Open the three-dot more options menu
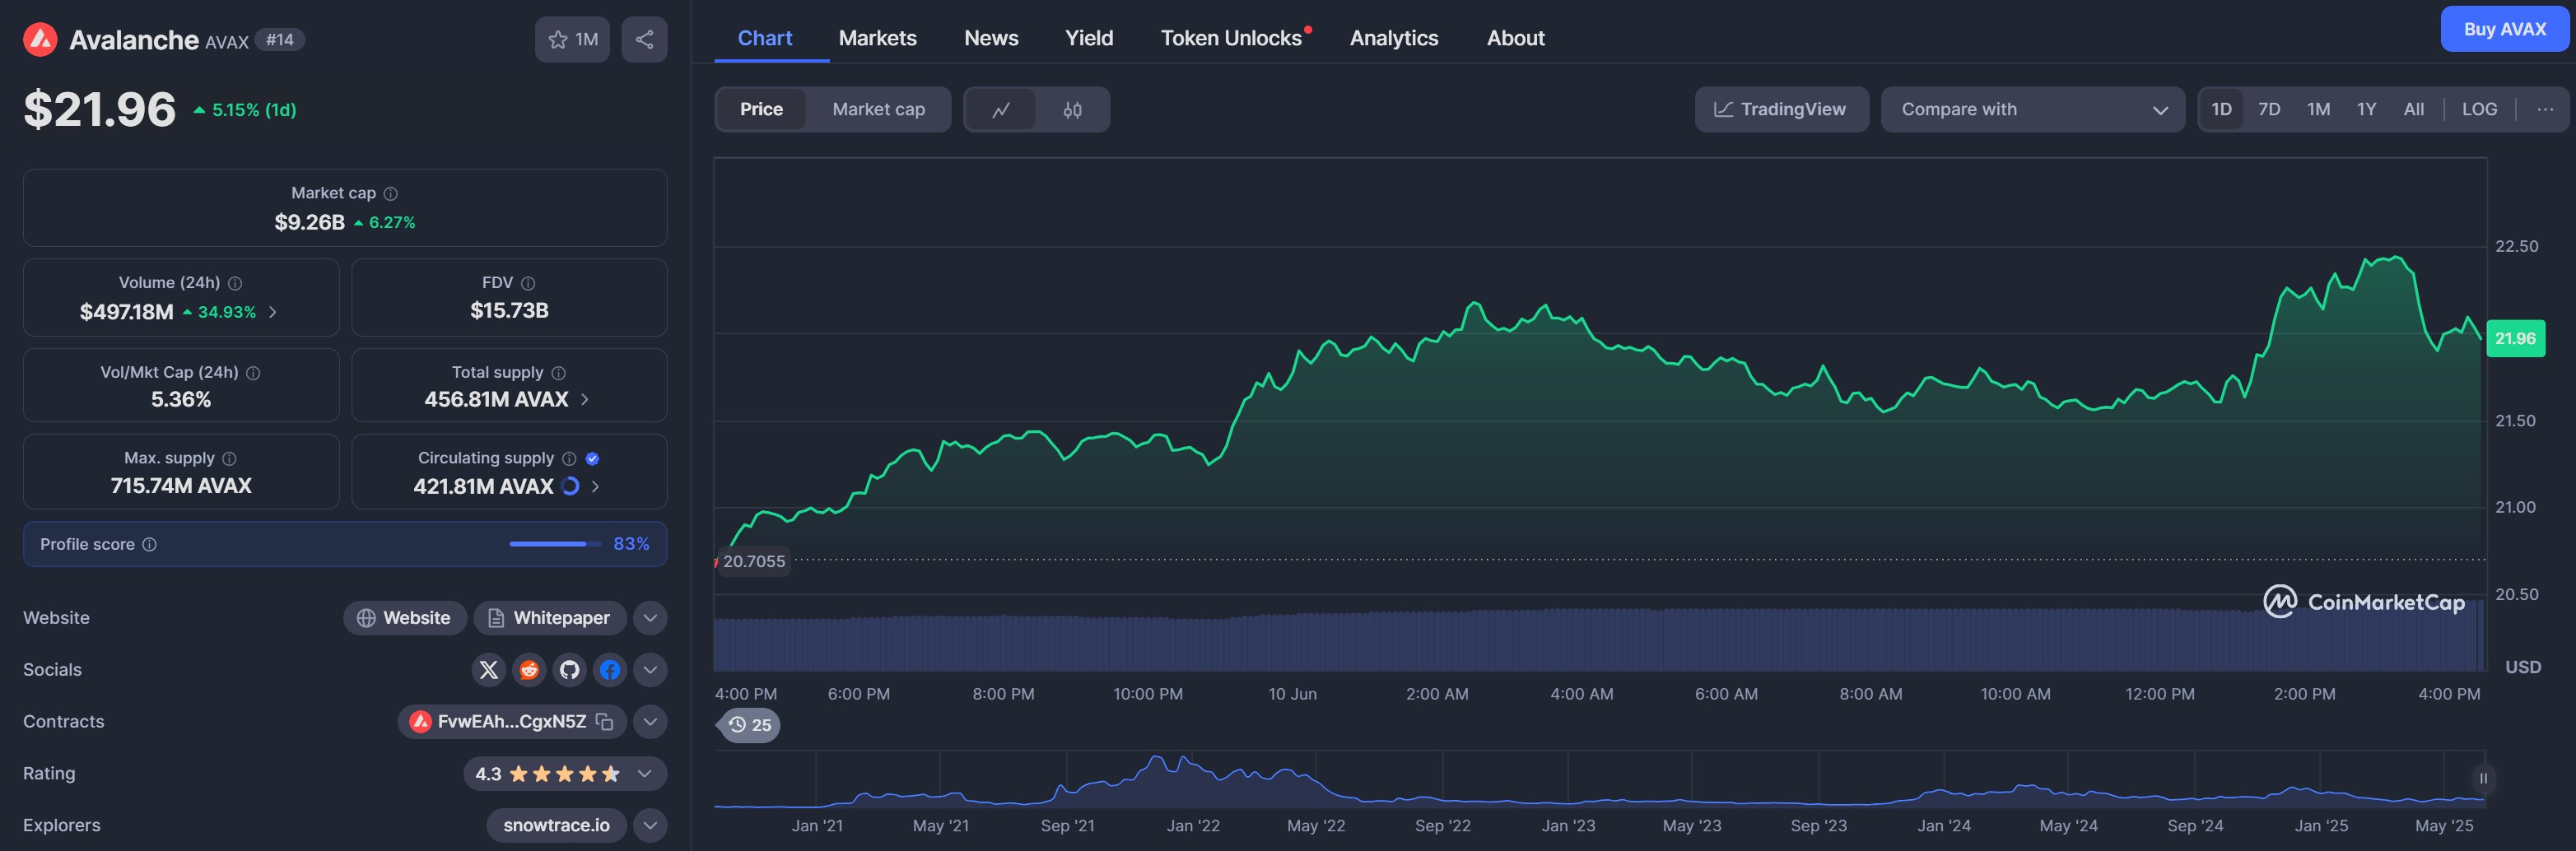This screenshot has height=851, width=2576. pyautogui.click(x=2545, y=110)
